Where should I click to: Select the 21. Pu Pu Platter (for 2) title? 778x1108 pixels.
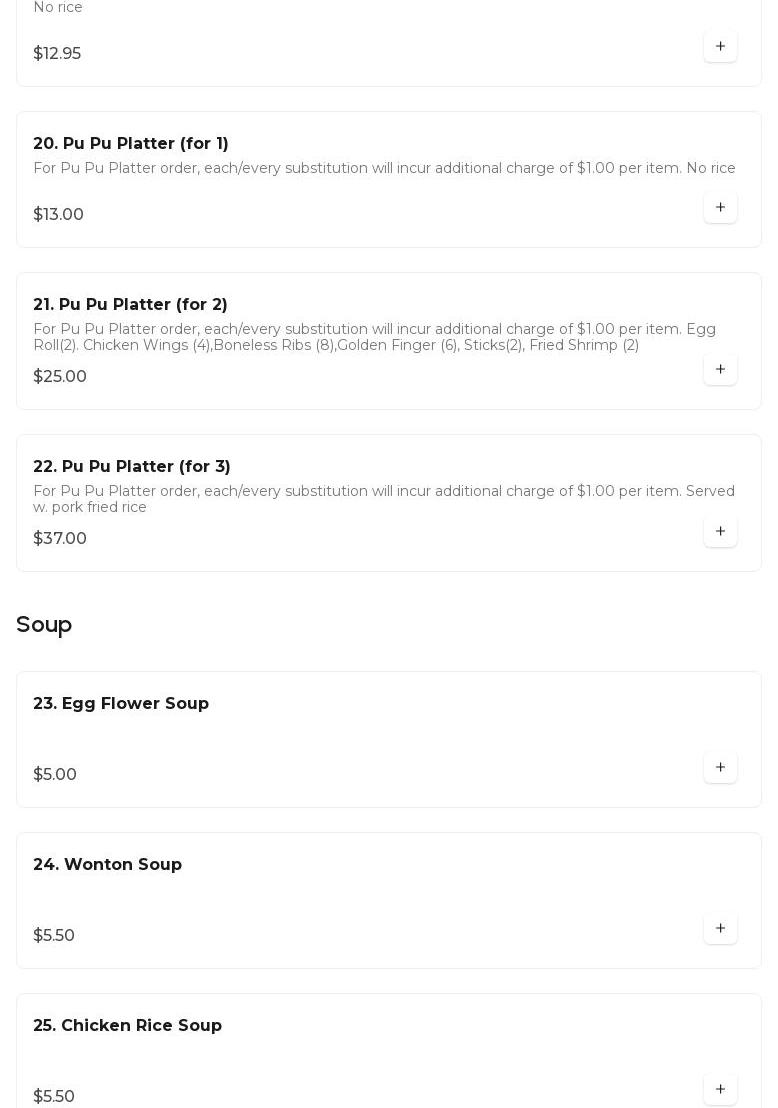tap(130, 305)
